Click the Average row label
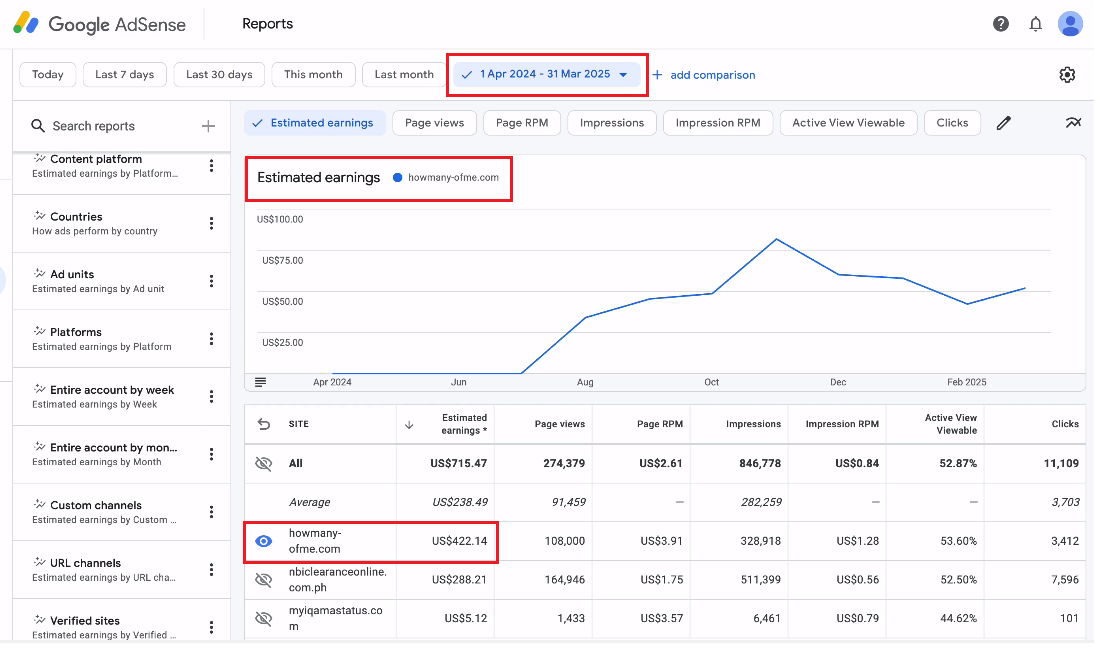This screenshot has width=1095, height=650. (x=309, y=502)
